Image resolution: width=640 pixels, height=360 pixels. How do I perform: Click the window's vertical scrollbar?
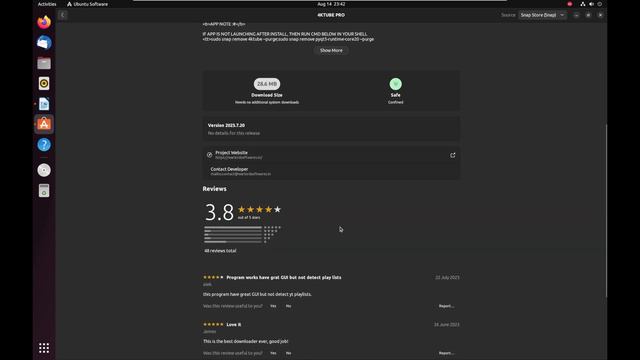click(x=606, y=210)
